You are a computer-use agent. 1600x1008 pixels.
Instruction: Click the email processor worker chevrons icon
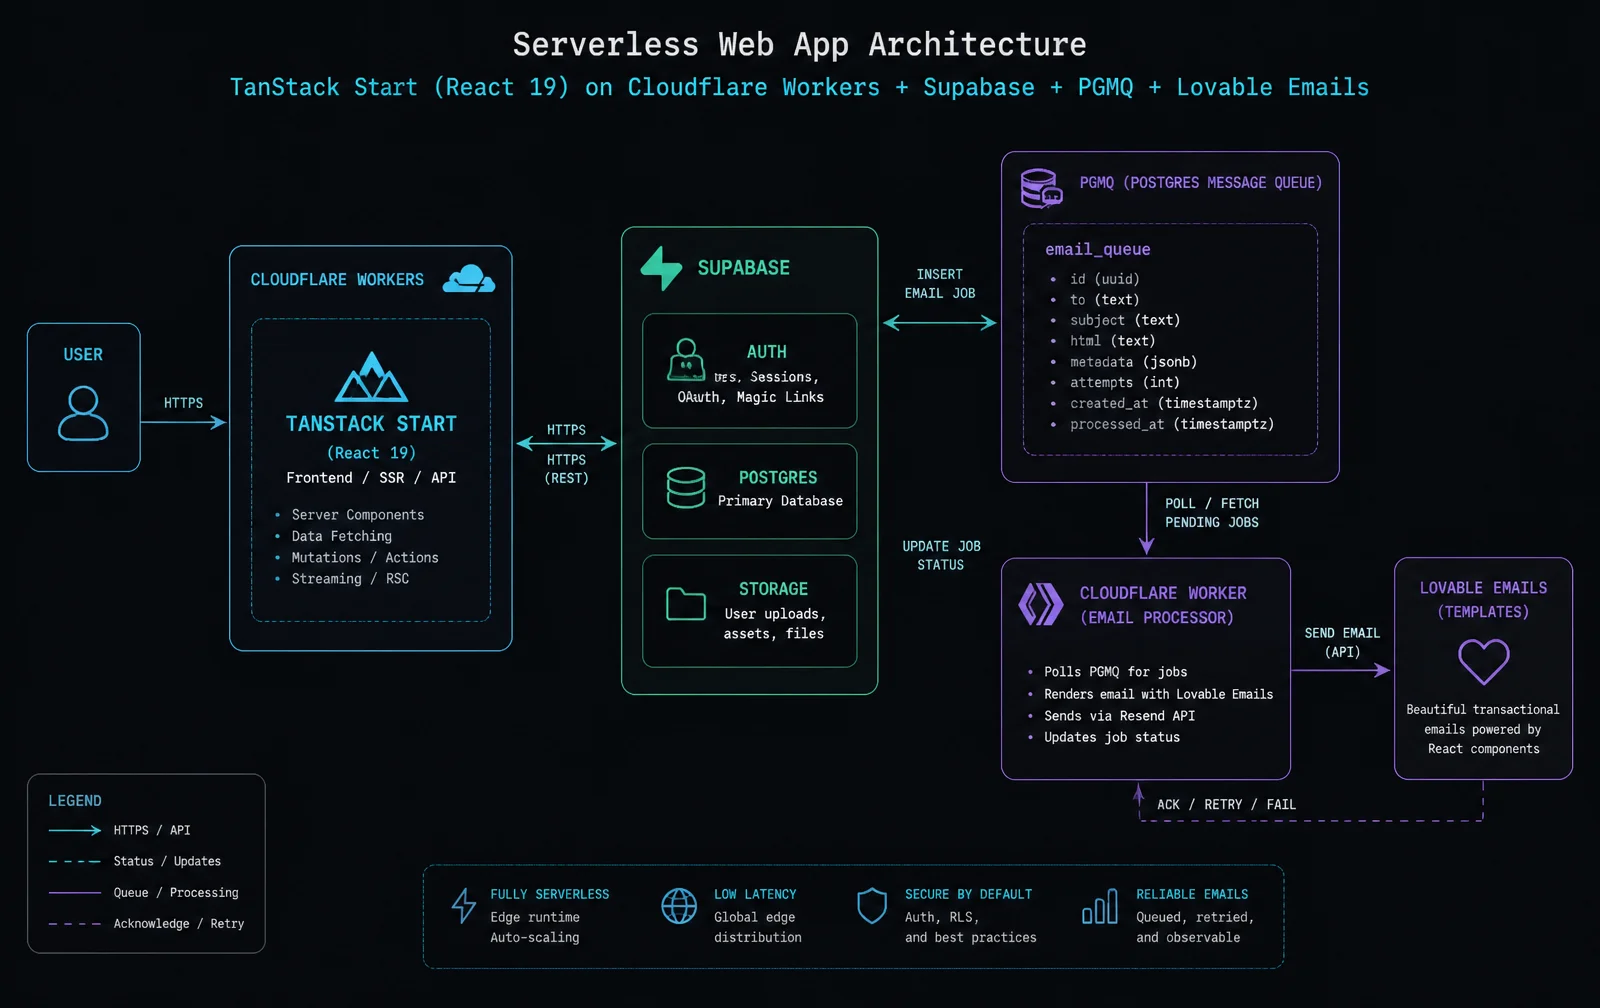click(1041, 604)
